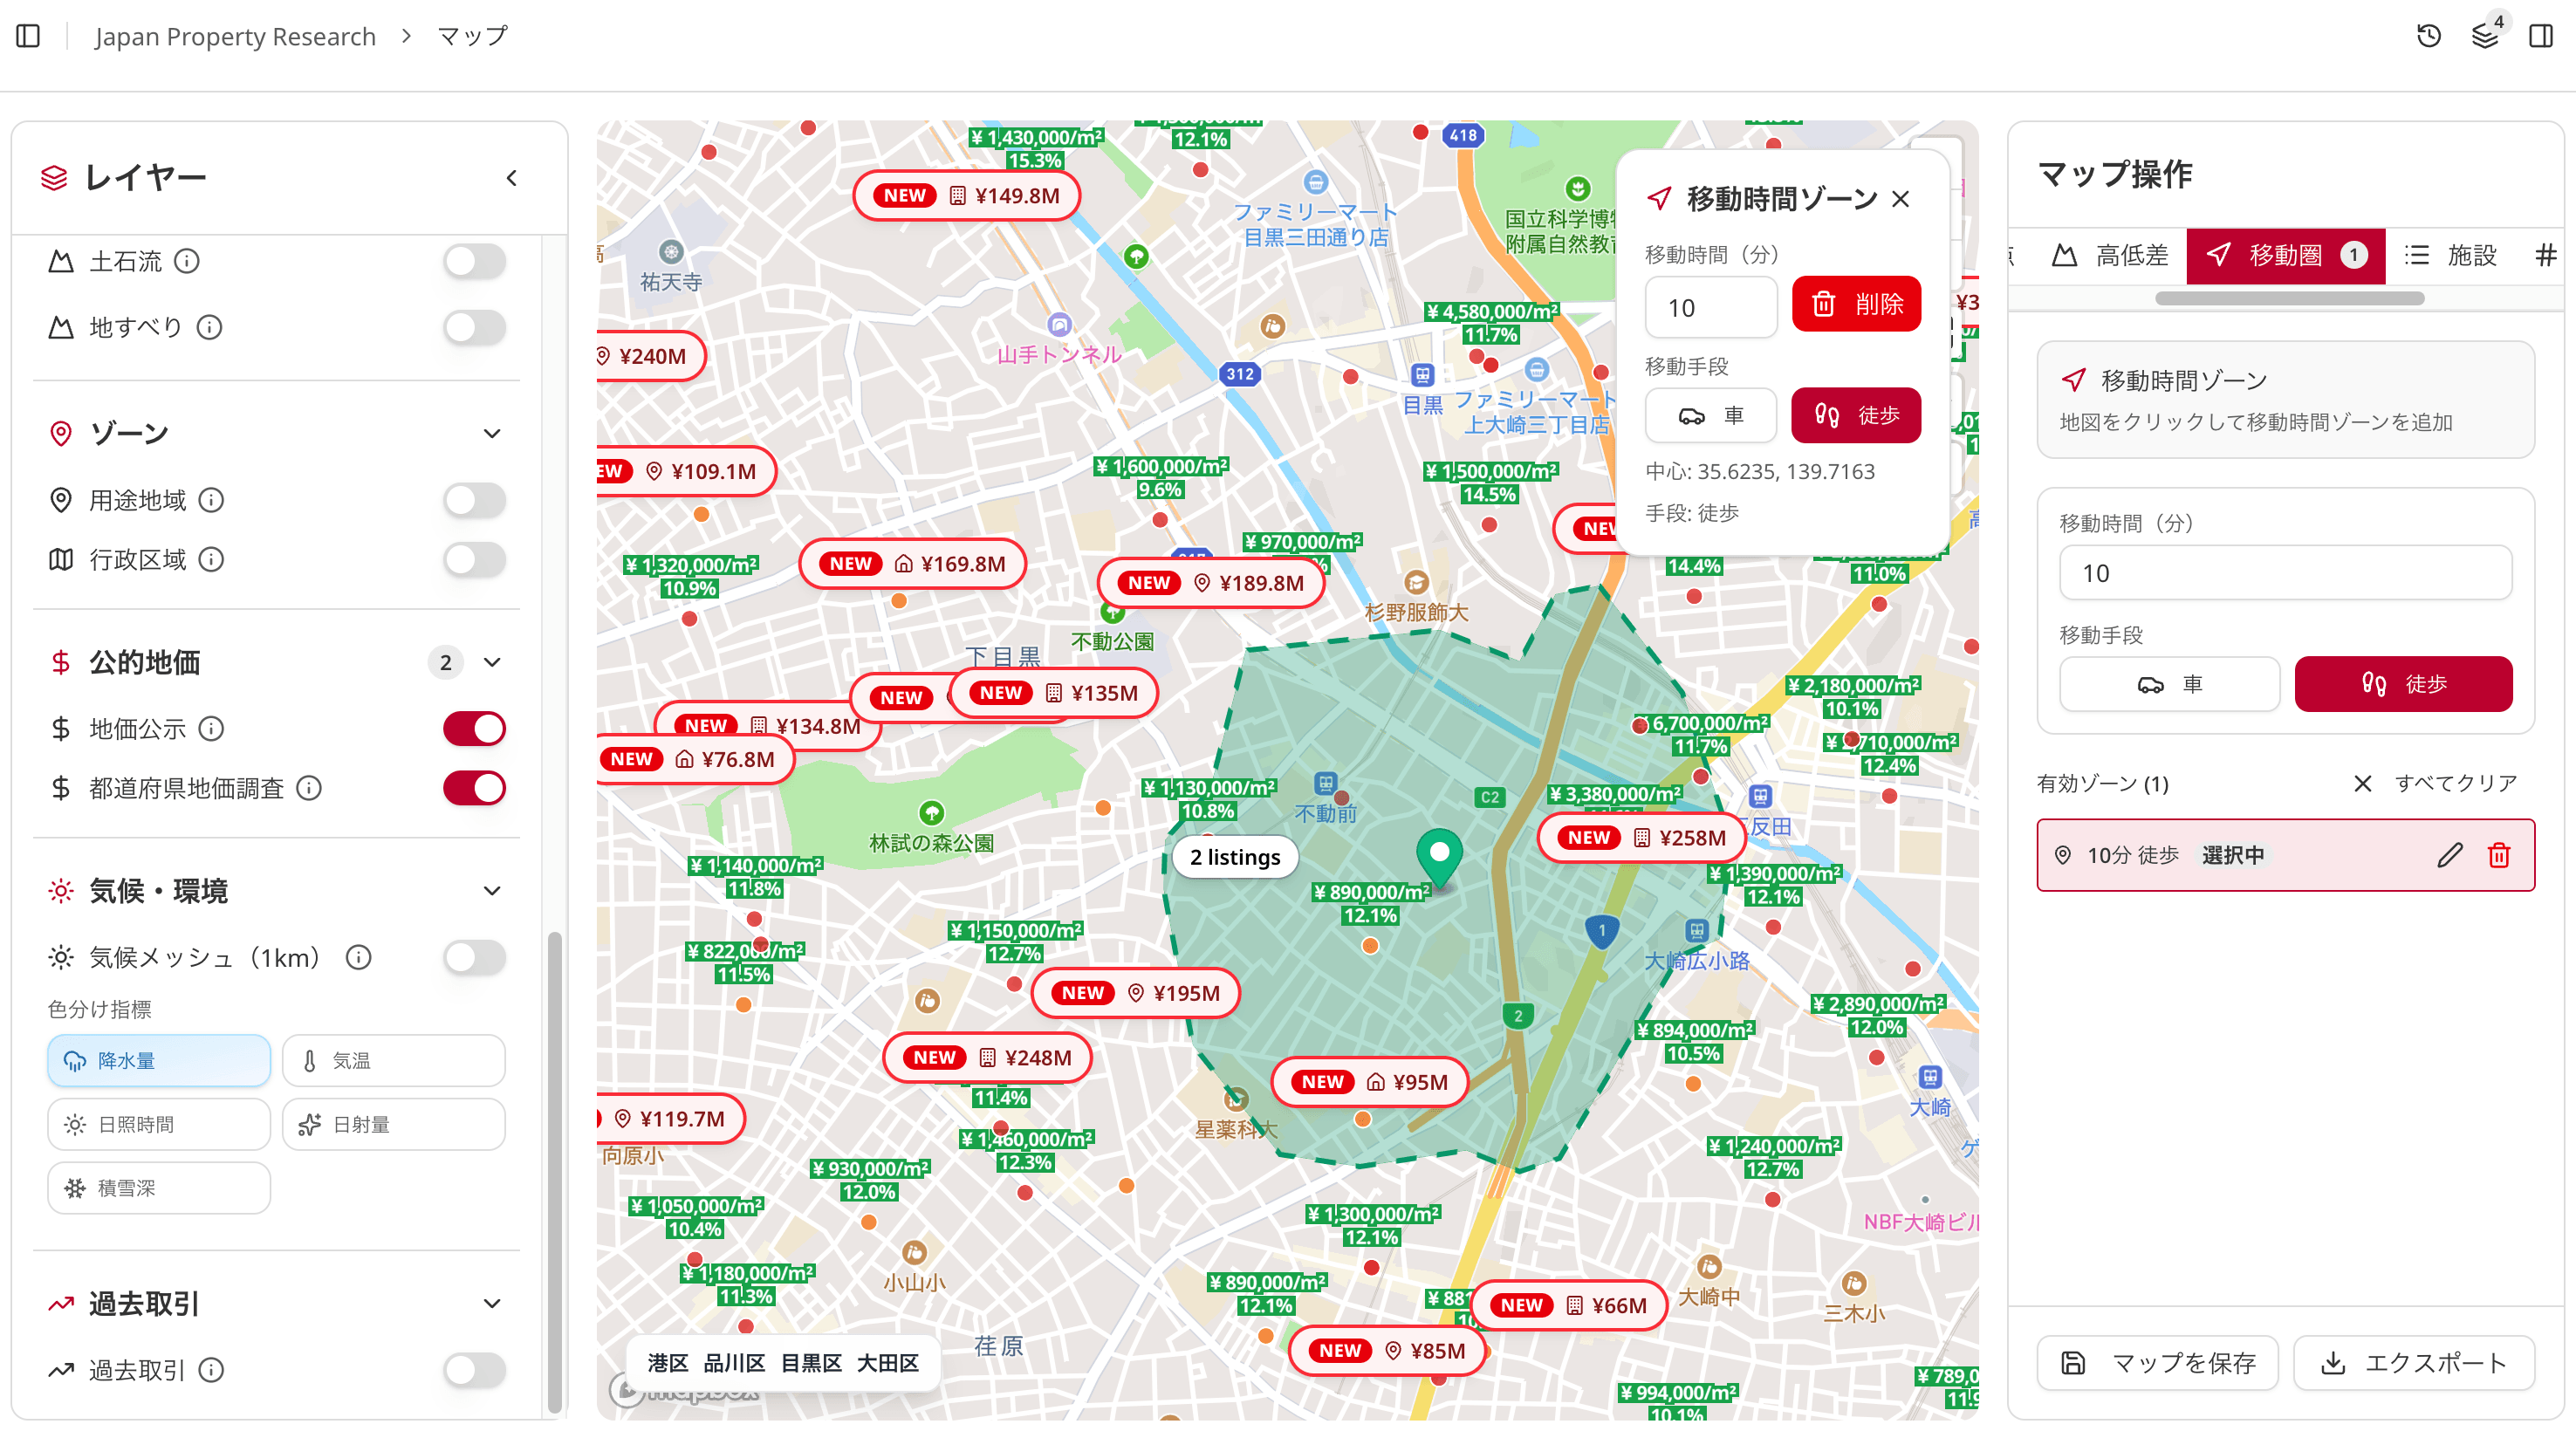Click the green center pin on the map

tap(1440, 858)
